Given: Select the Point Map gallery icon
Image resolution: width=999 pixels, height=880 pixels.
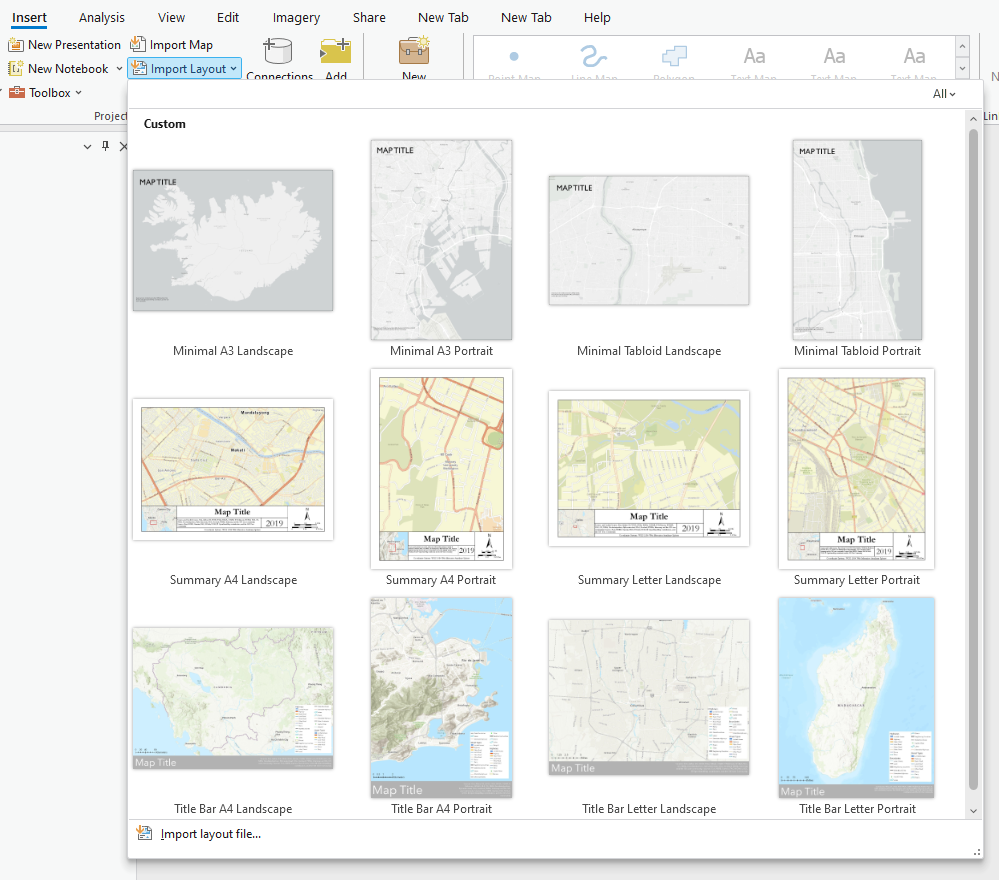Looking at the screenshot, I should point(514,55).
